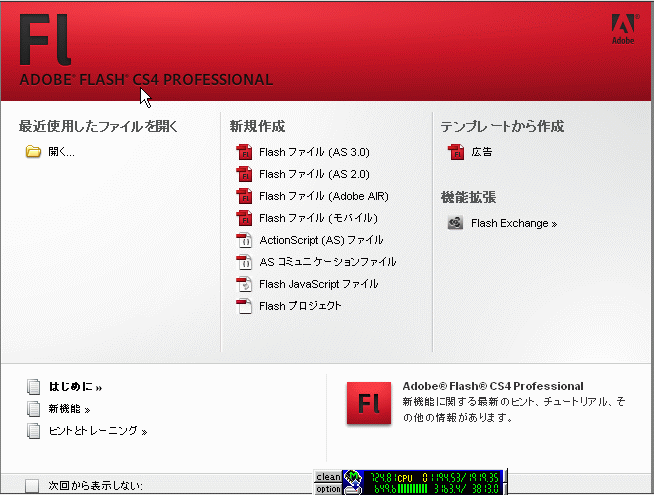
Task: Click the Flash プロジェクト icon
Action: click(x=244, y=307)
